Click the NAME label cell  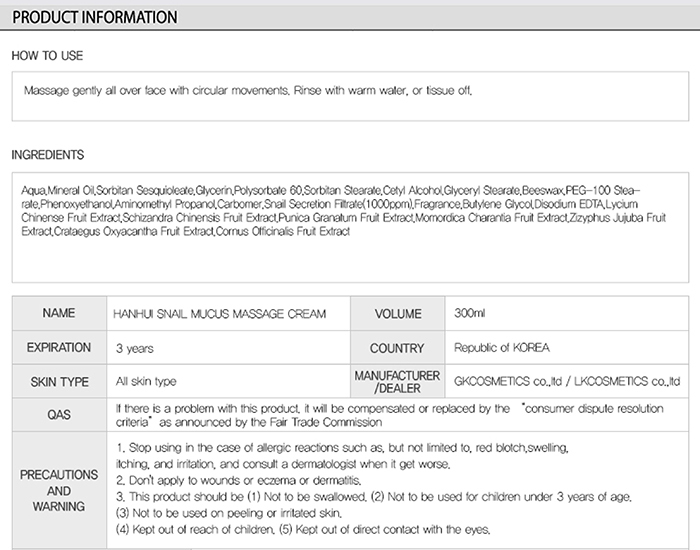pos(59,314)
